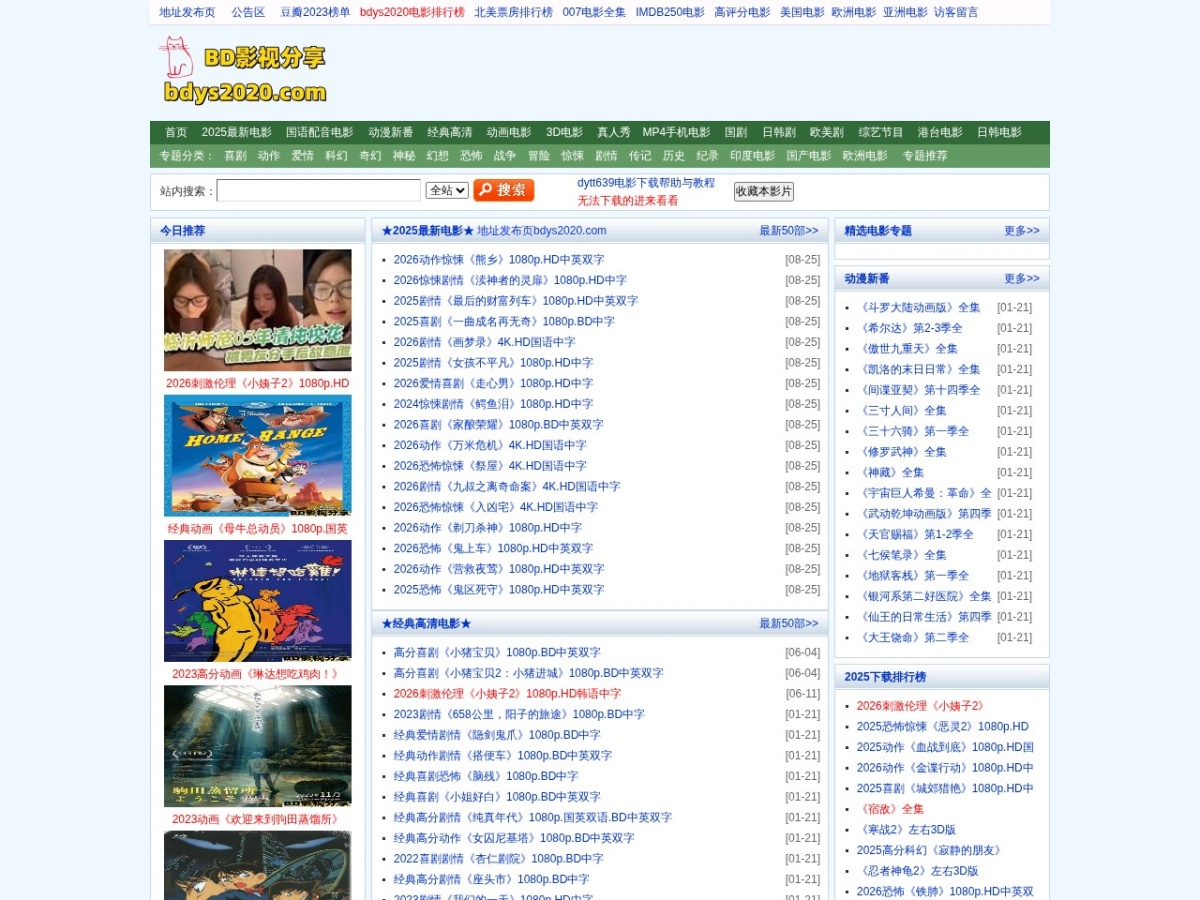Open the 无法下载的进来看看 help link
The height and width of the screenshot is (900, 1200).
tap(628, 201)
